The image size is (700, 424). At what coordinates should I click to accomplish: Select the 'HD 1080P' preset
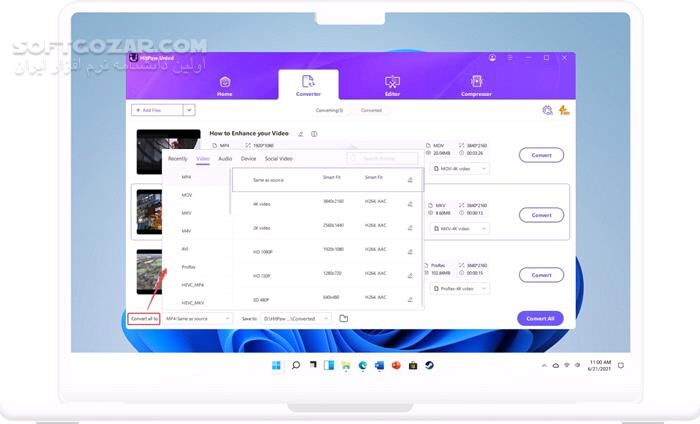point(327,252)
